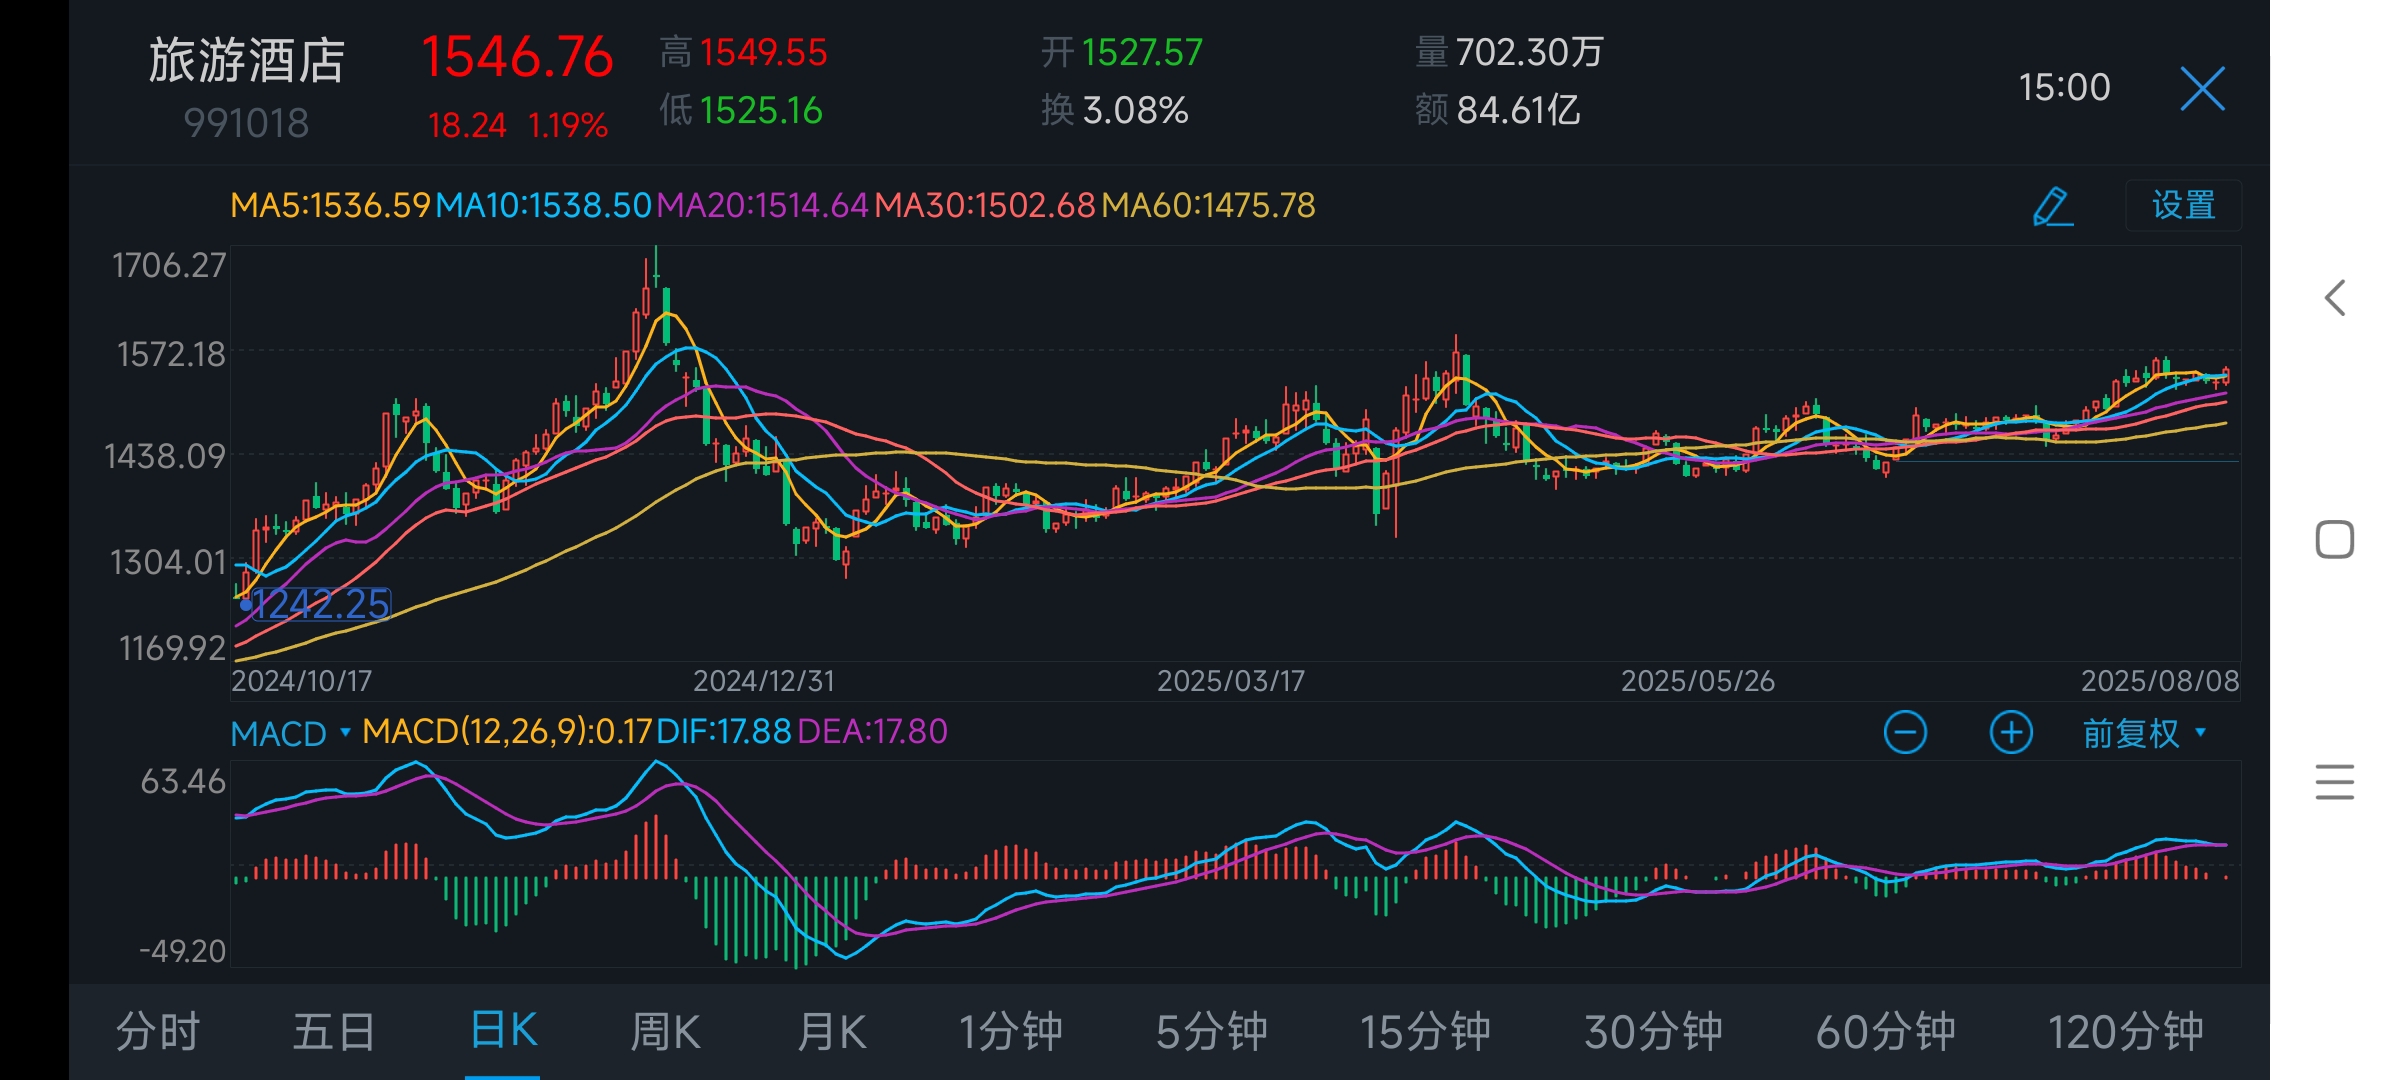The height and width of the screenshot is (1080, 2400).
Task: Tap the DIF:17.88 value label
Action: pyautogui.click(x=724, y=732)
